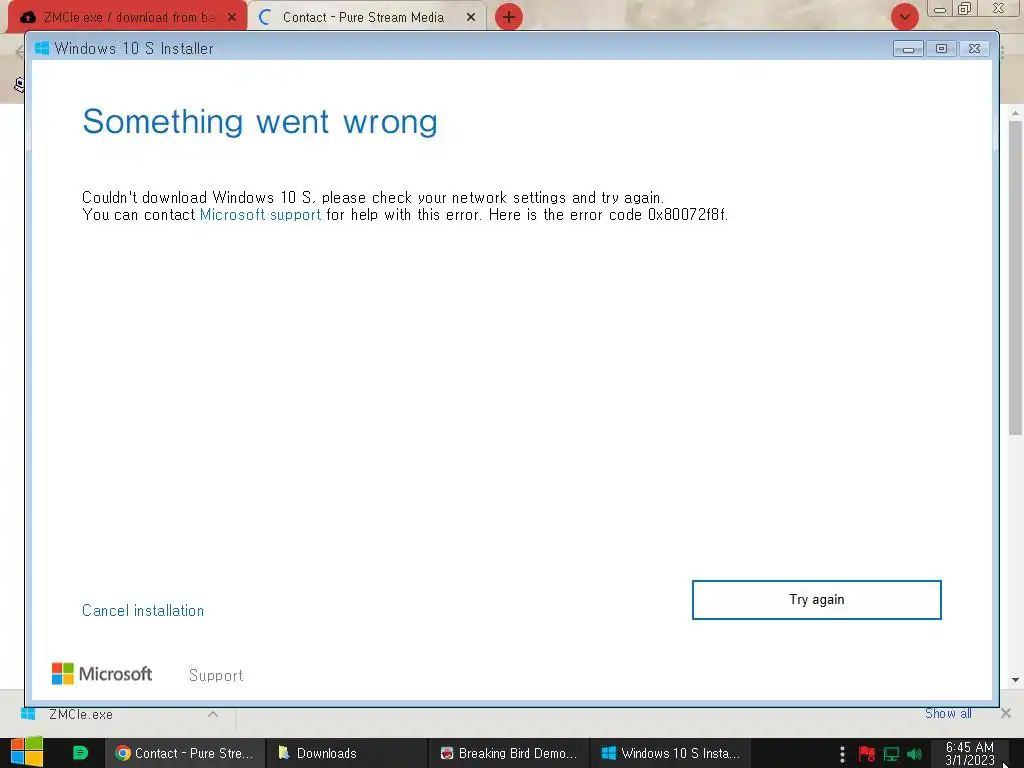Screen dimensions: 1024x768
Task: Close the Contact - Pure Stream Media tab
Action: click(471, 18)
